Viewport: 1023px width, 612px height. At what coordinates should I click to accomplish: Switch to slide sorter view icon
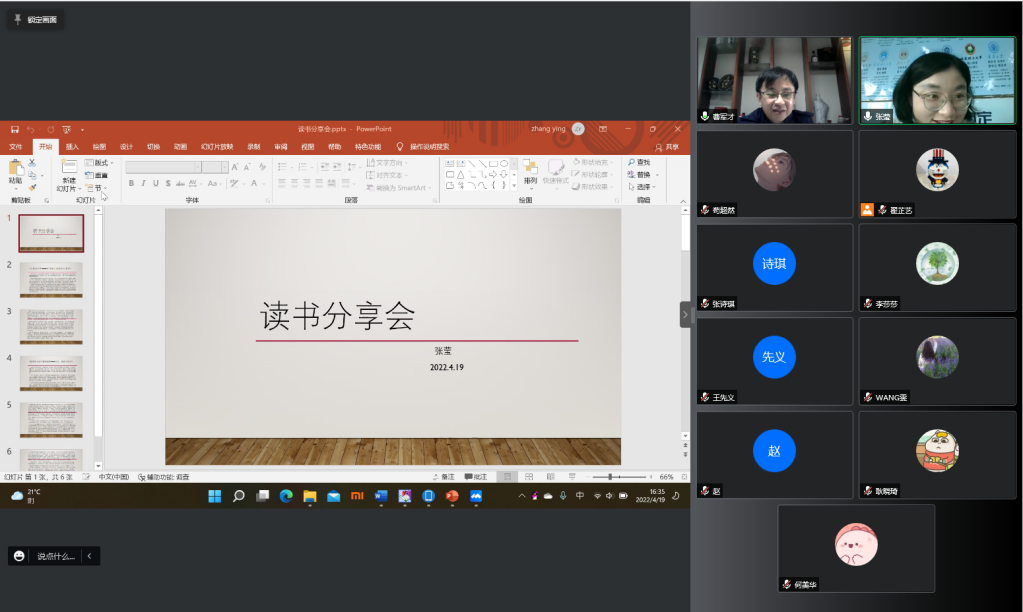(x=529, y=477)
